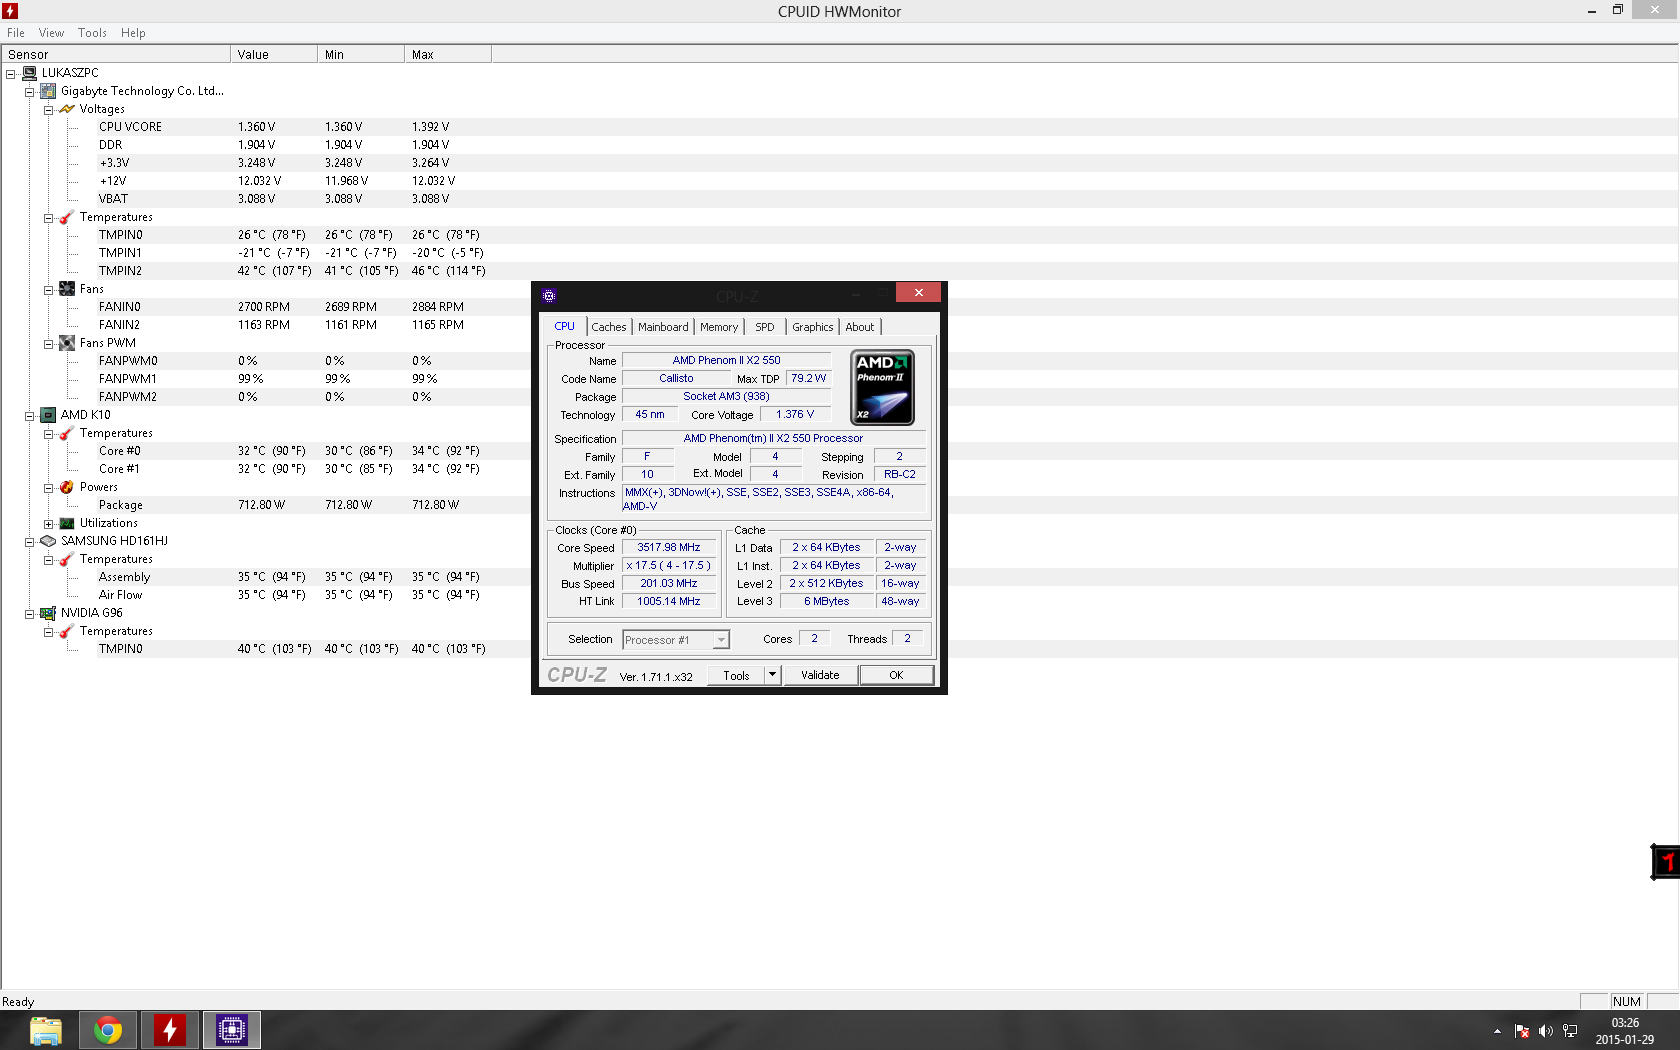
Task: Click the Fans category icon
Action: pos(67,289)
